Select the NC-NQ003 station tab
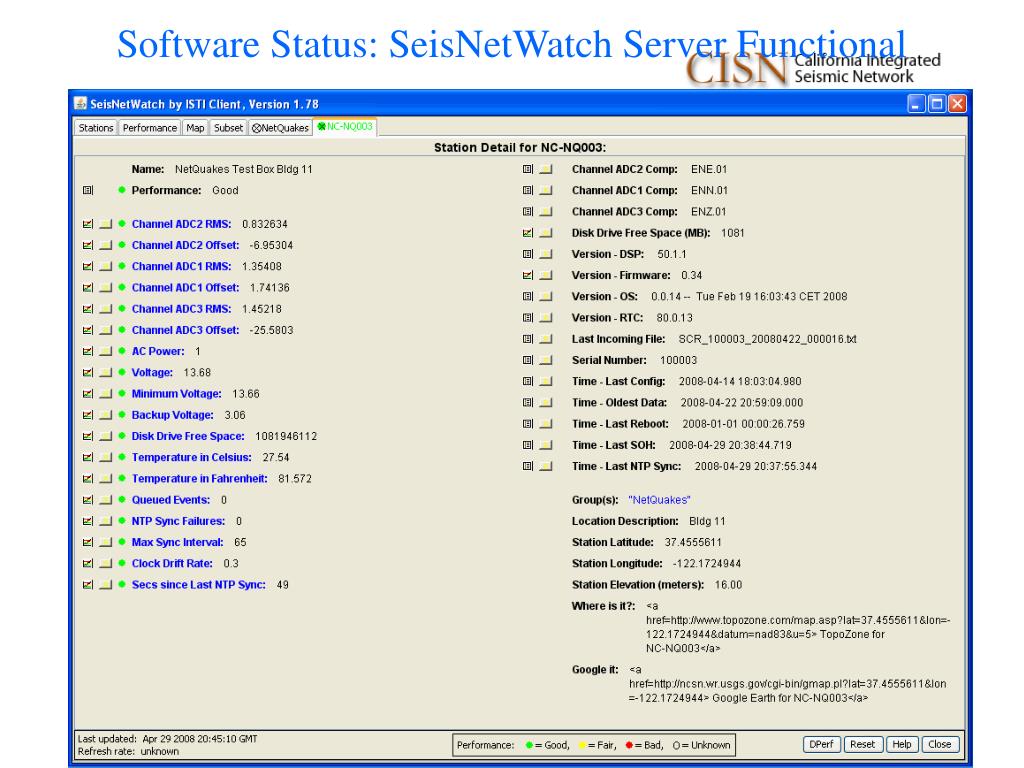The width and height of the screenshot is (1024, 768). (x=345, y=127)
